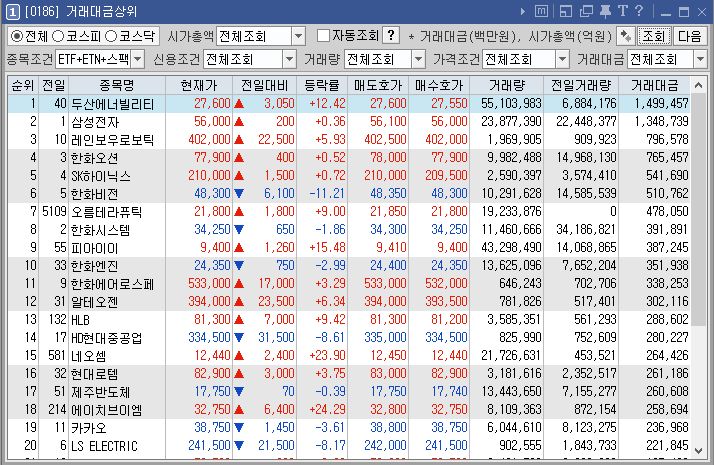Select 한화오션 stock name
This screenshot has height=465, width=714.
[94, 158]
